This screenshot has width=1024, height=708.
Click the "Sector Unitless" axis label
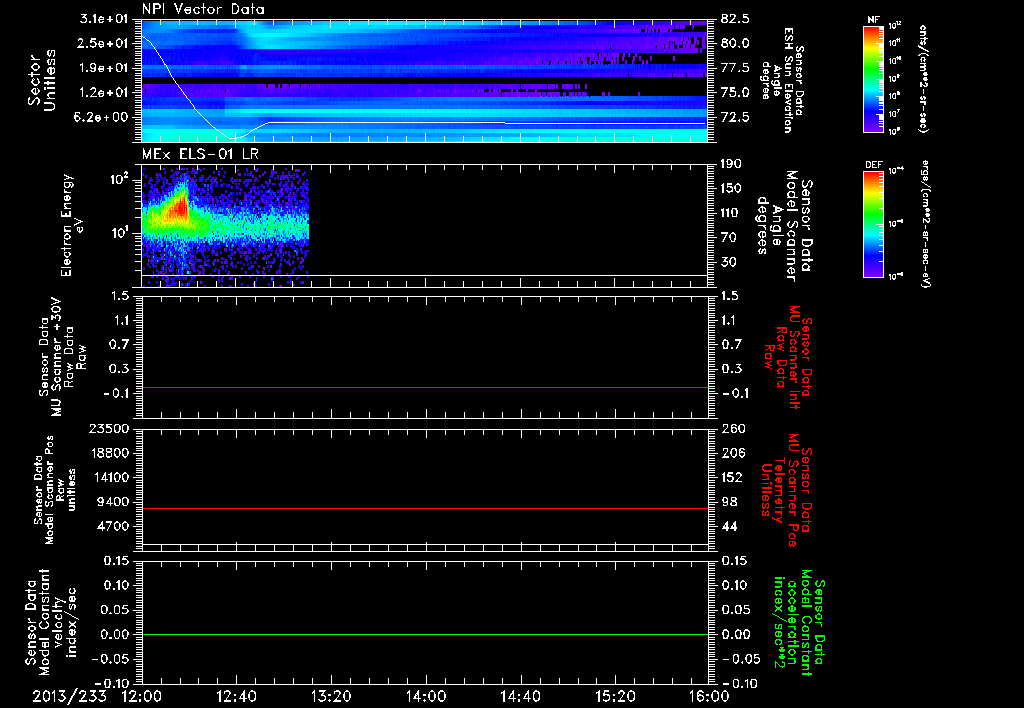click(42, 80)
